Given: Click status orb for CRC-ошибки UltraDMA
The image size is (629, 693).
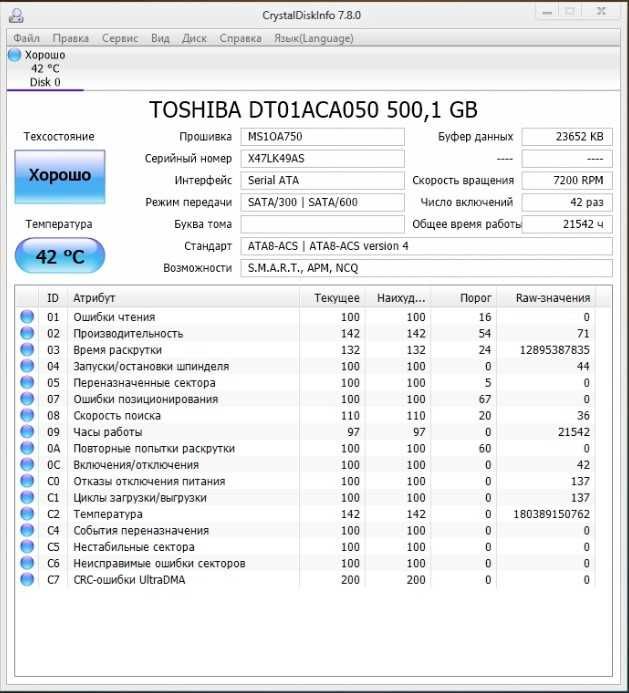Looking at the screenshot, I should [x=27, y=579].
